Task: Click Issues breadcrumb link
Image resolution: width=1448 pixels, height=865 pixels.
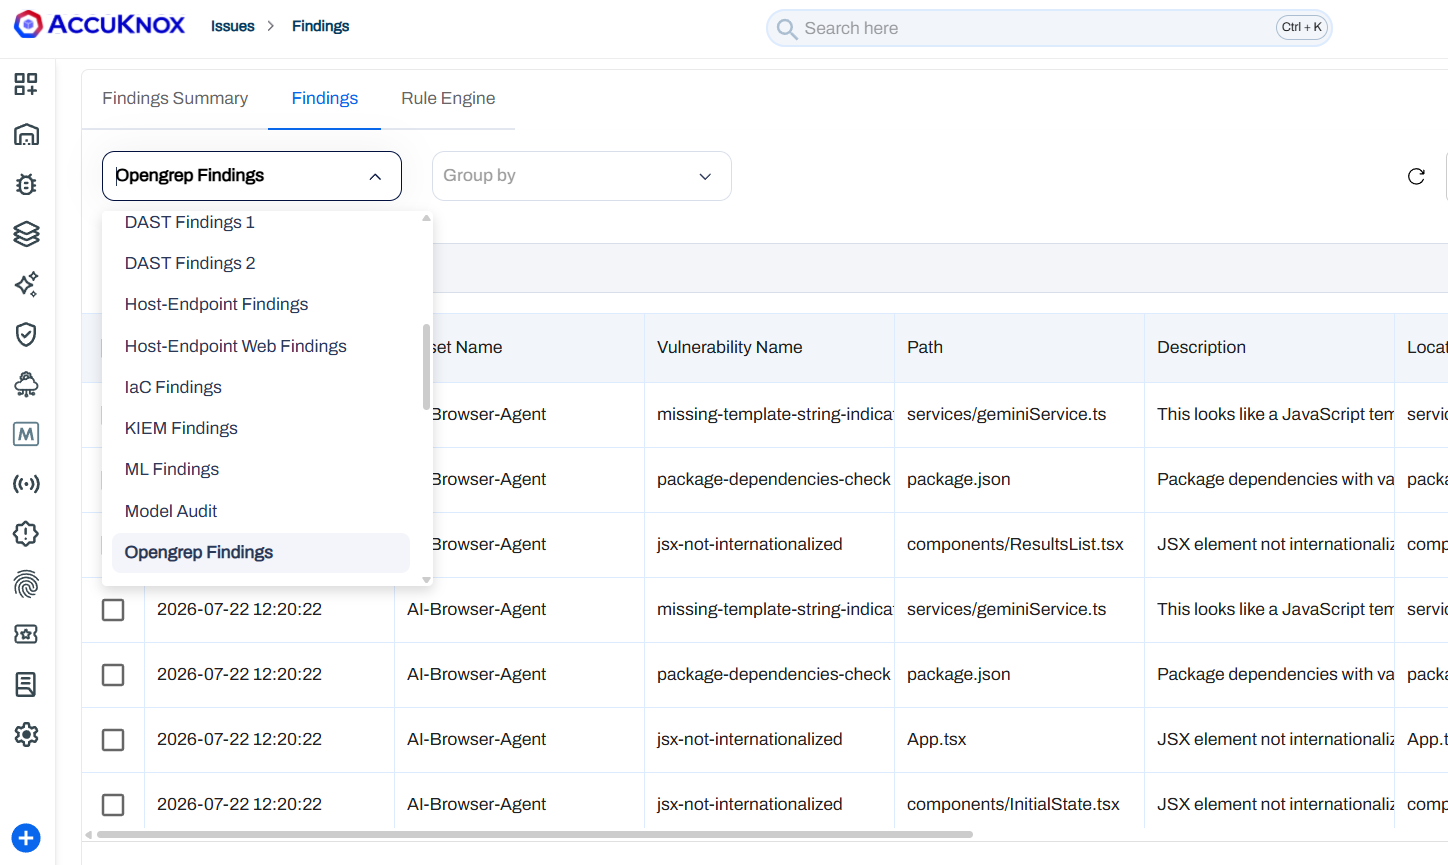Action: pyautogui.click(x=233, y=26)
